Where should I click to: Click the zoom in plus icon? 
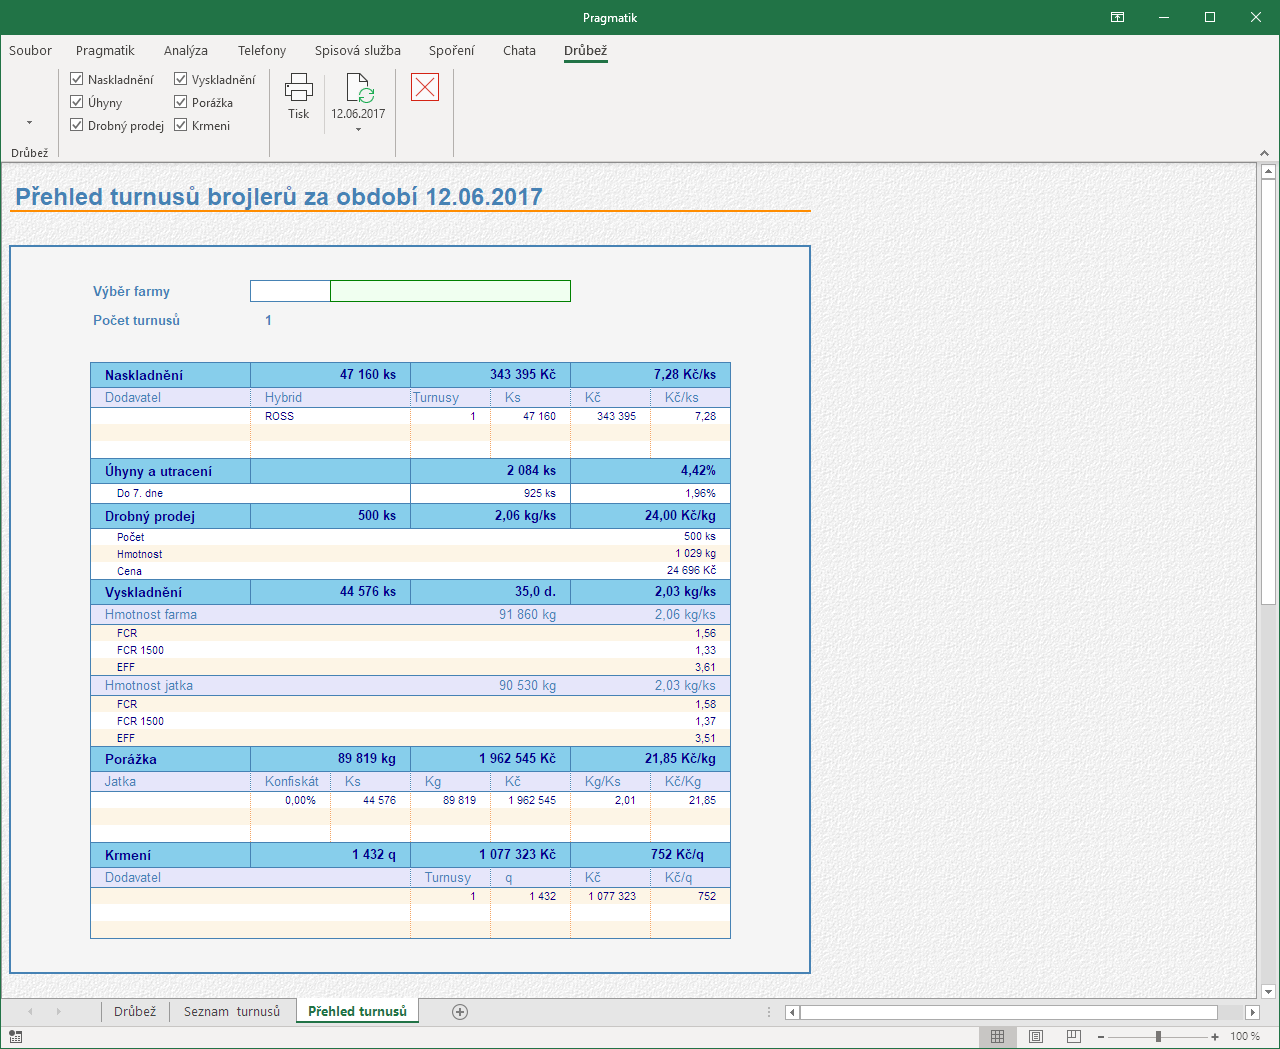tap(1215, 1037)
